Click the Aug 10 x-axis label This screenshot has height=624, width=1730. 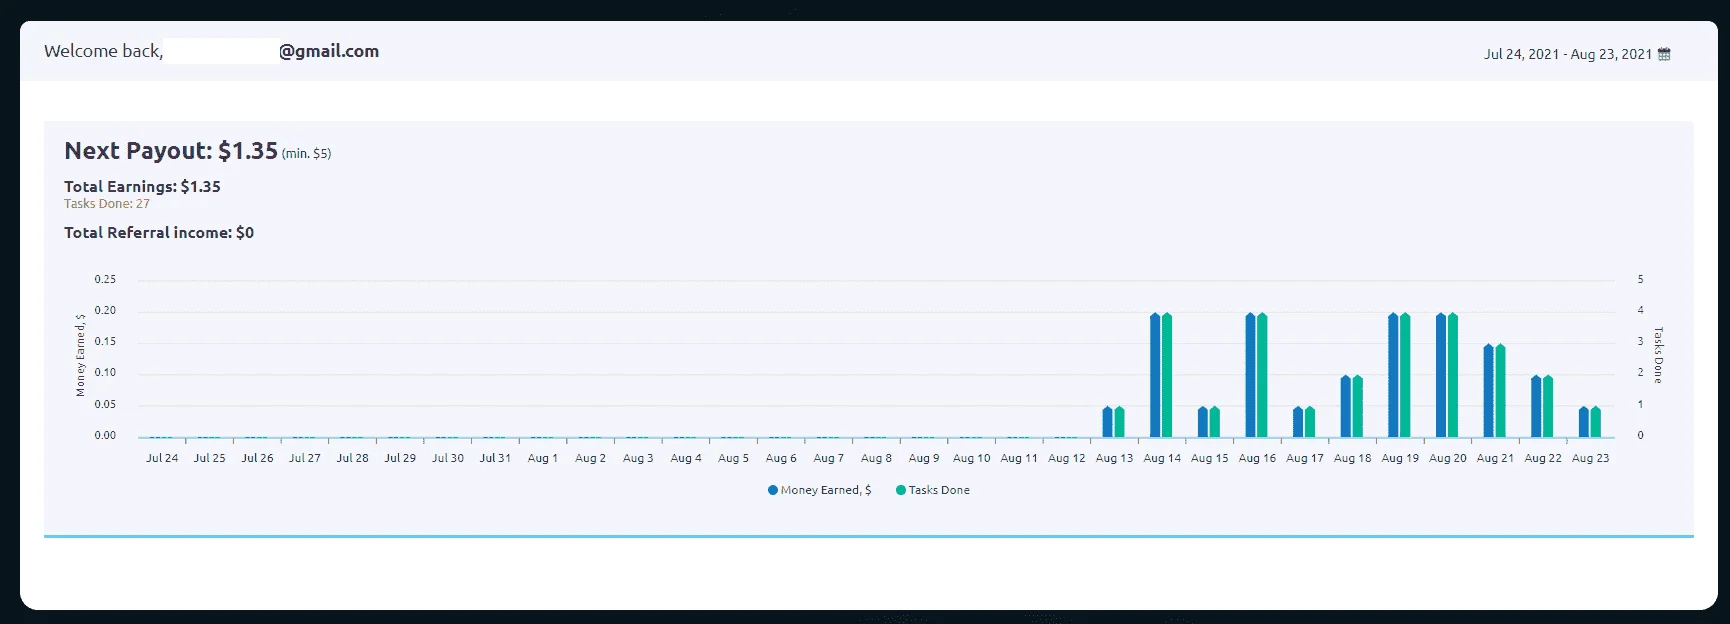click(x=971, y=458)
